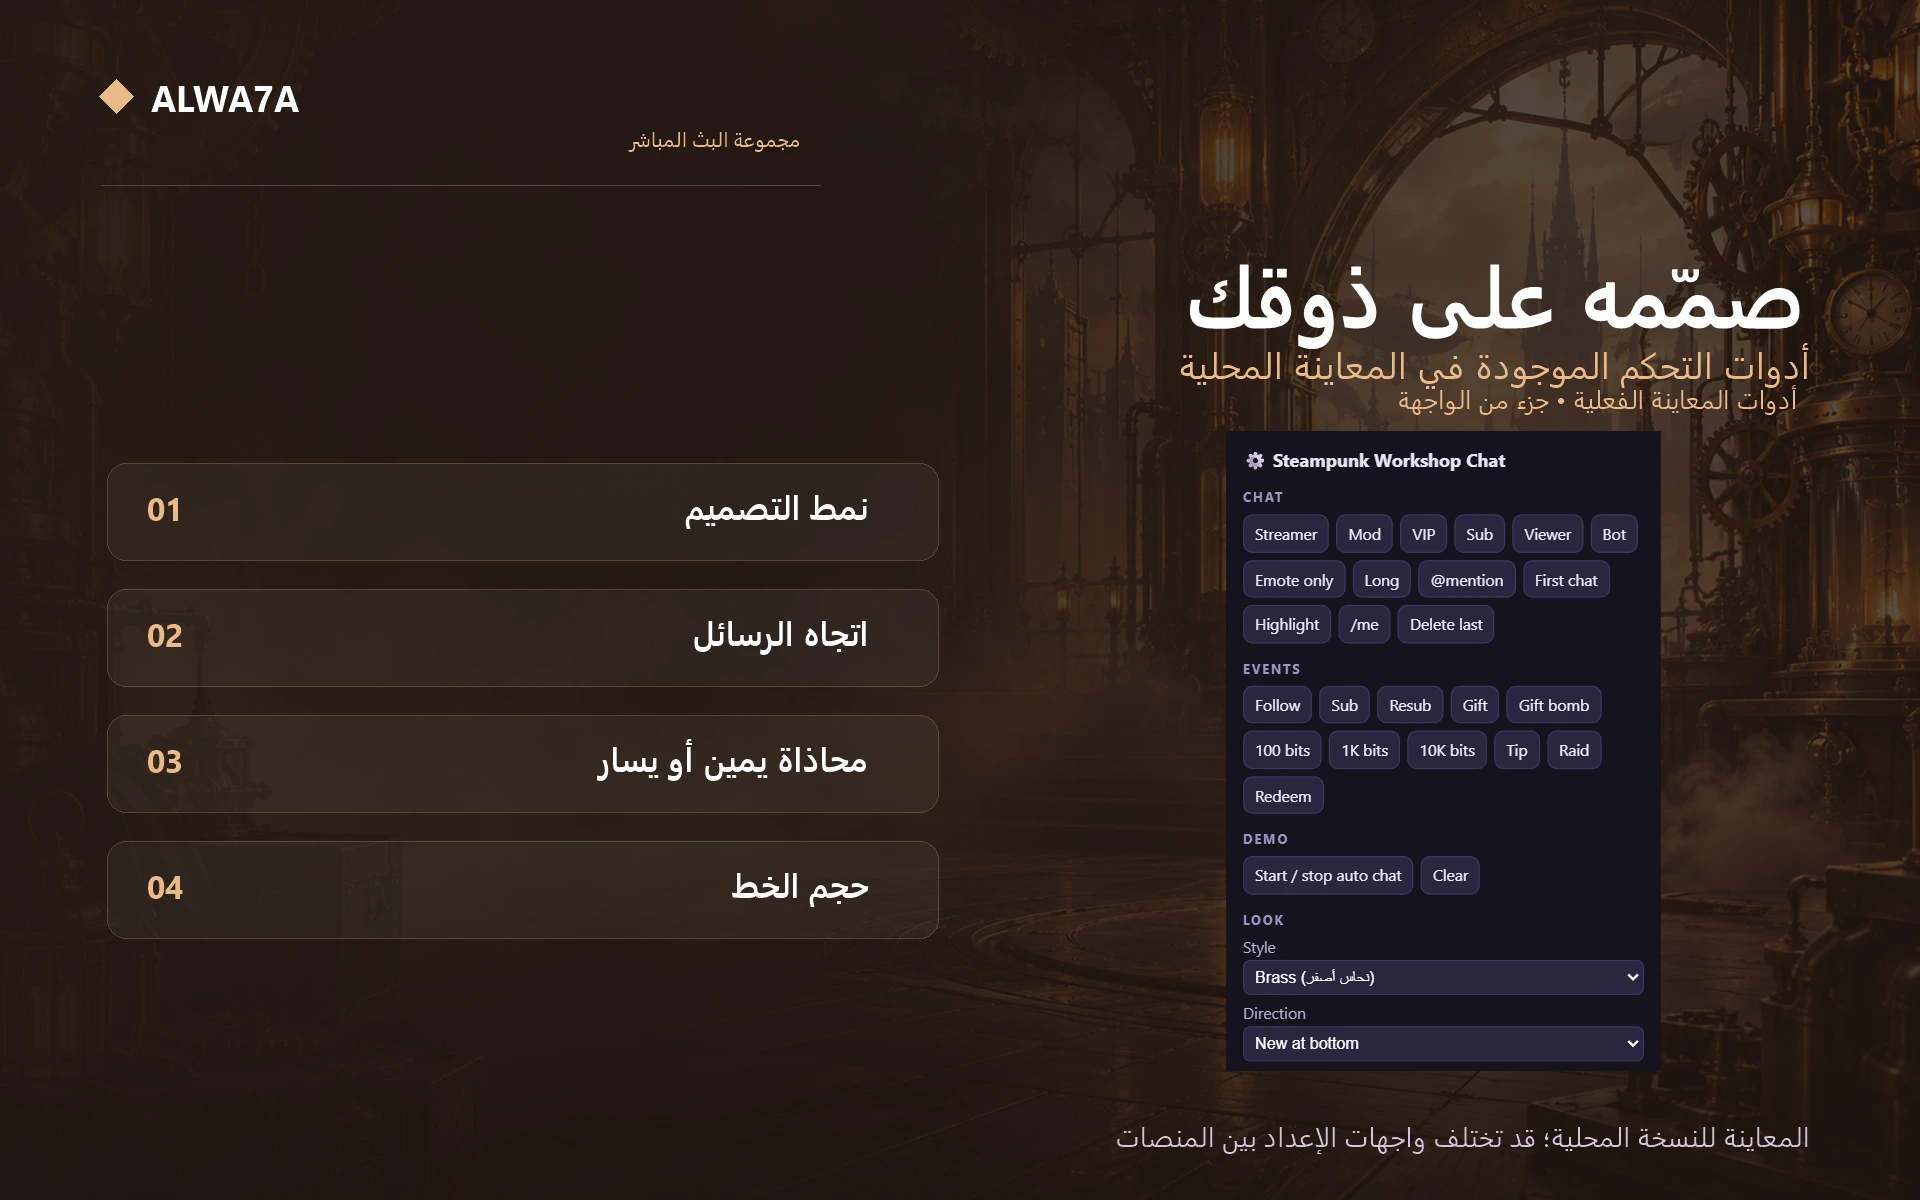Trigger an @mention test message
Image resolution: width=1920 pixels, height=1200 pixels.
(1466, 580)
